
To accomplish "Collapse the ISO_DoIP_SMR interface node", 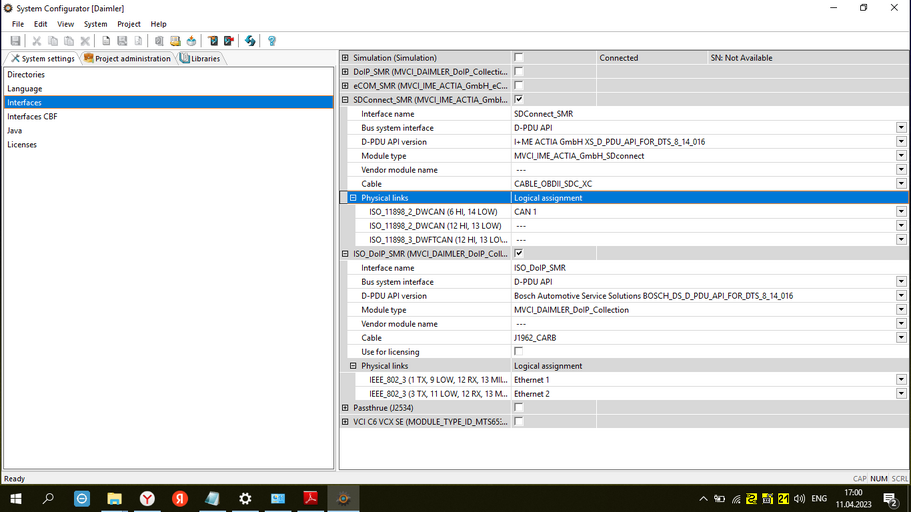I will point(345,253).
